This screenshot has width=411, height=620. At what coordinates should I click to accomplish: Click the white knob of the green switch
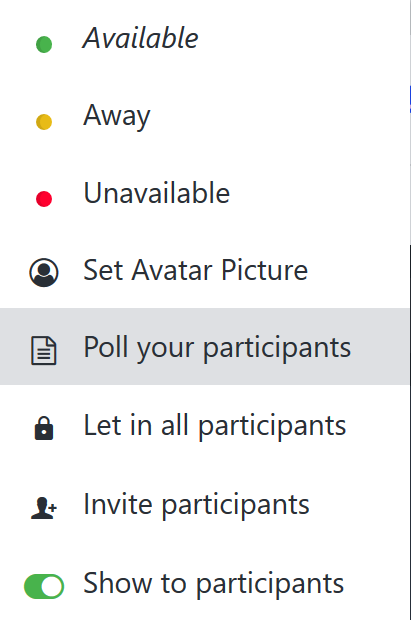pos(52,586)
